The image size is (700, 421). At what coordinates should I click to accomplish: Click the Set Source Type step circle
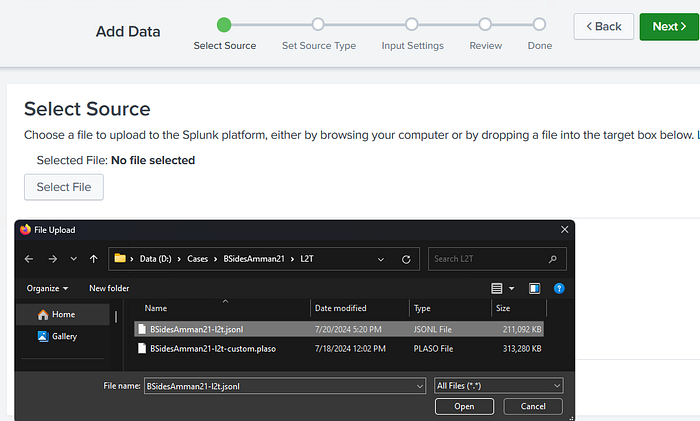coord(318,25)
